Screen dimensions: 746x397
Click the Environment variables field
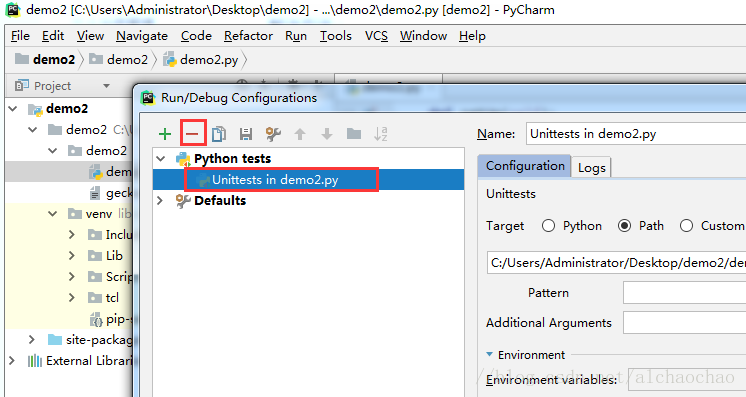tap(687, 379)
